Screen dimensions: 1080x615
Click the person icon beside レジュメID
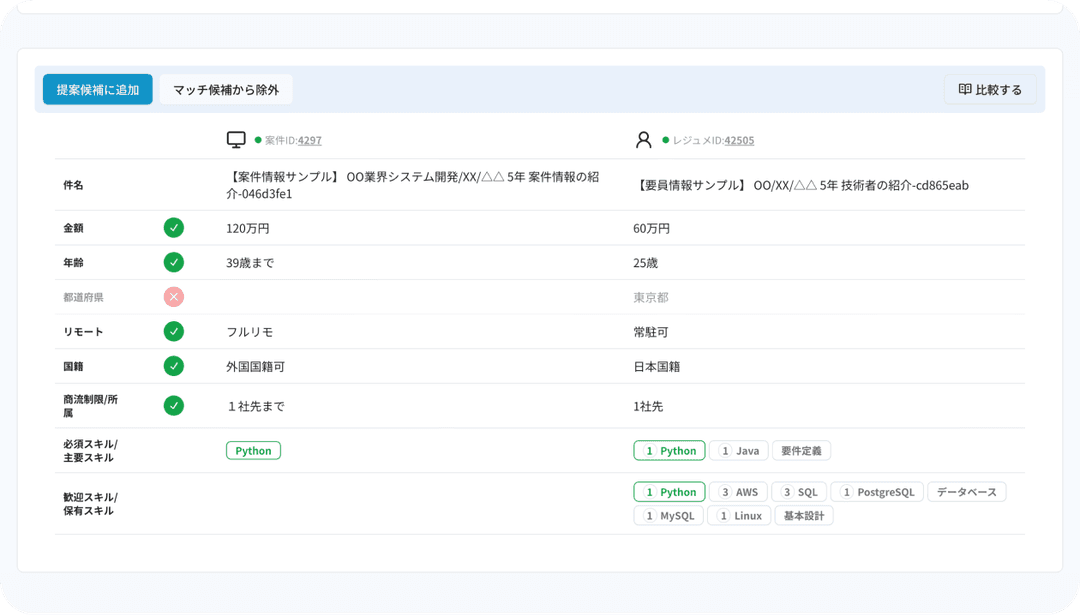[643, 140]
